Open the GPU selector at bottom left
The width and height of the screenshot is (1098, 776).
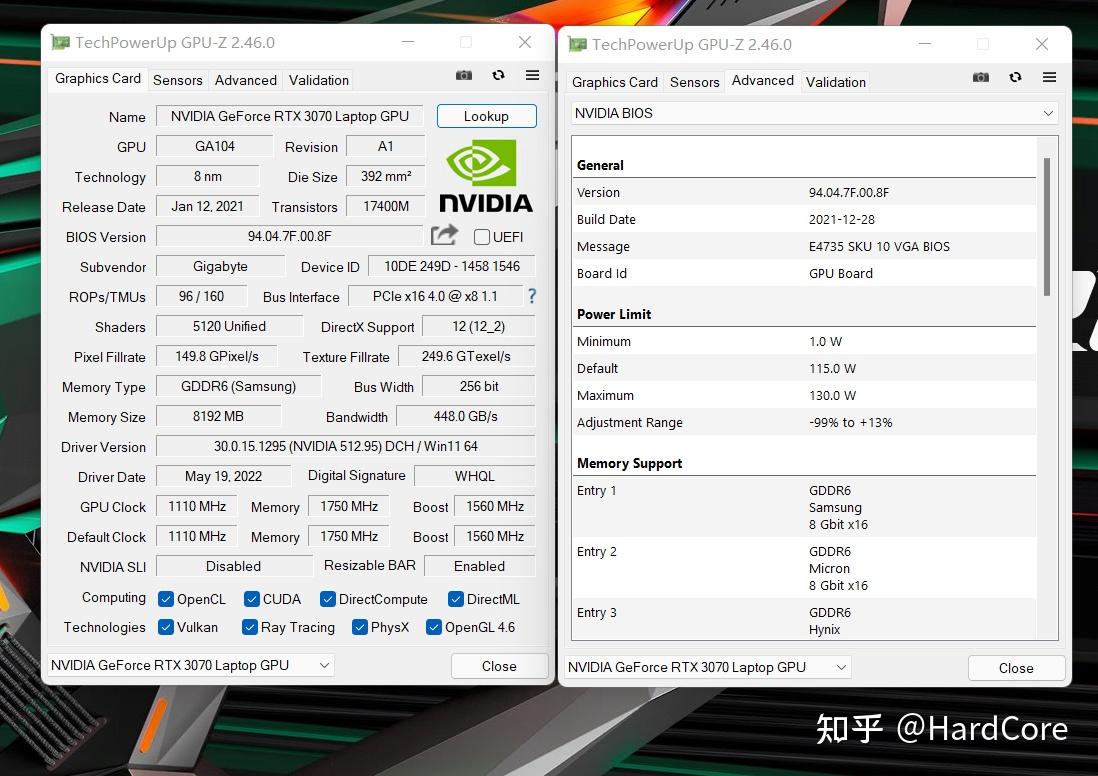190,664
